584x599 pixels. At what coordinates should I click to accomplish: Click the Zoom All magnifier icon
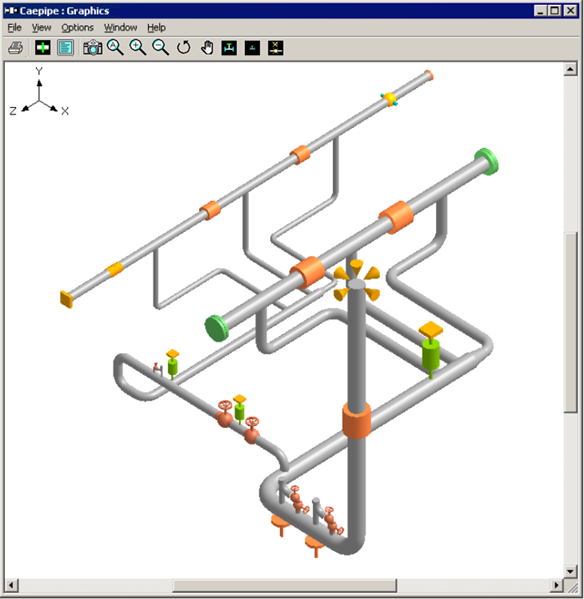tap(115, 48)
